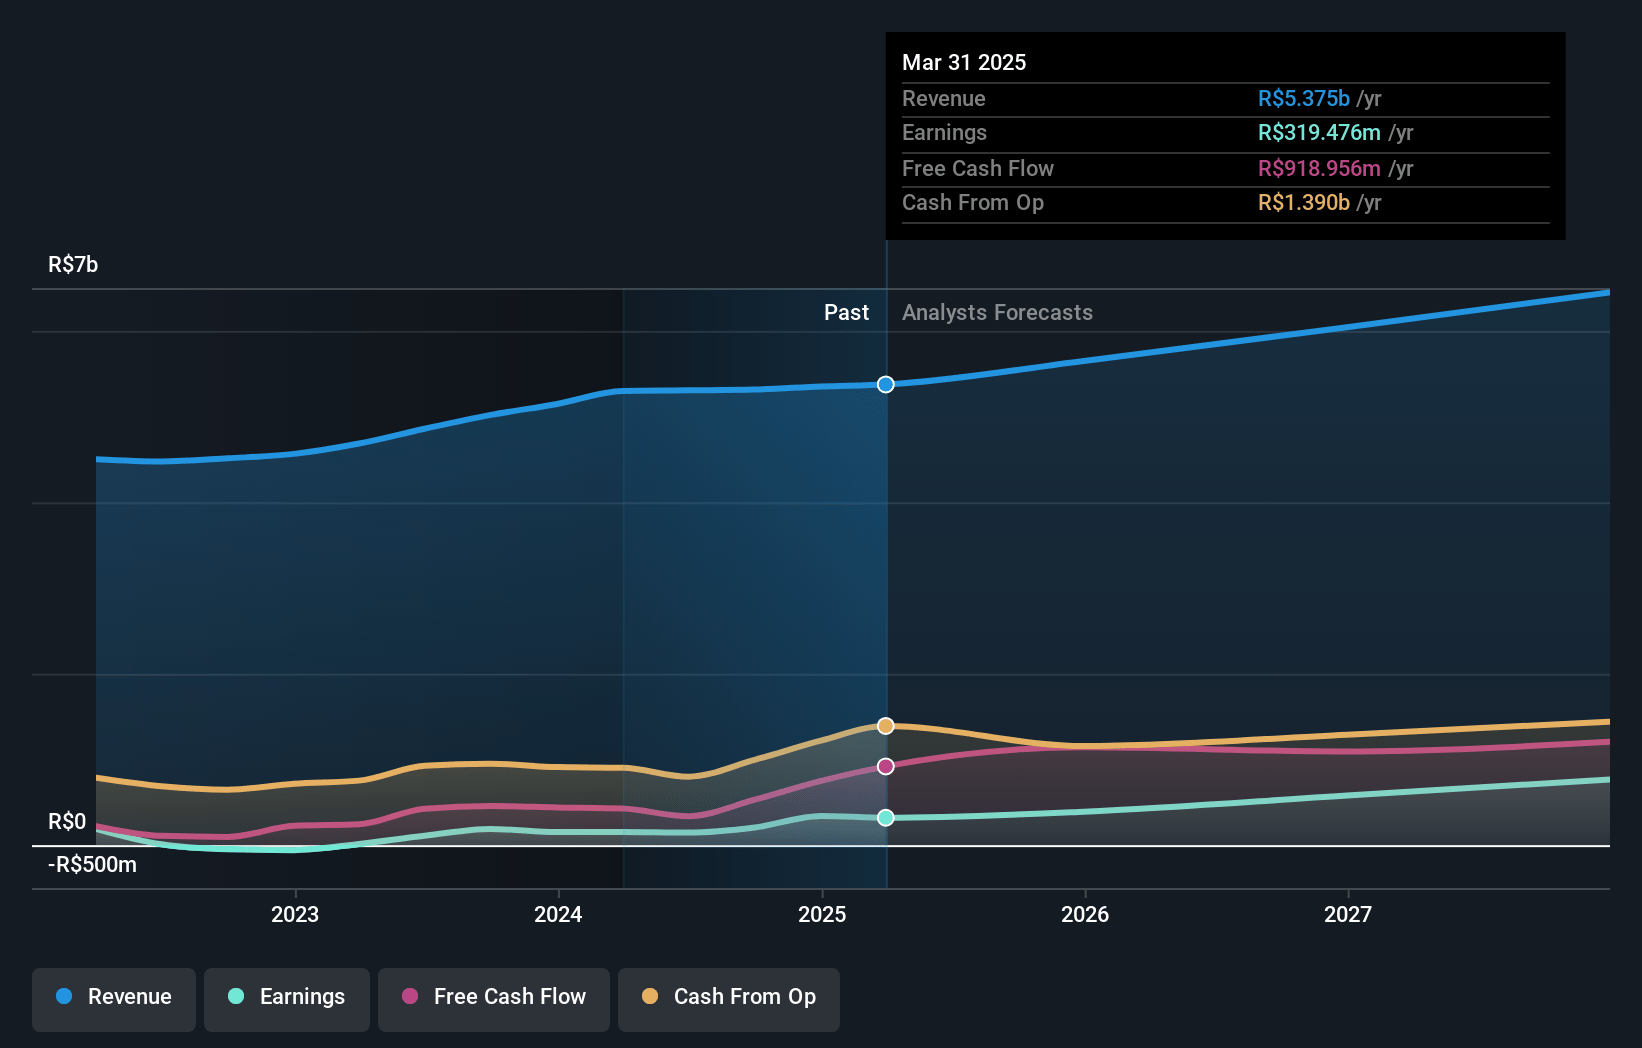The height and width of the screenshot is (1048, 1642).
Task: Click the 2027 x-axis label
Action: tap(1348, 914)
